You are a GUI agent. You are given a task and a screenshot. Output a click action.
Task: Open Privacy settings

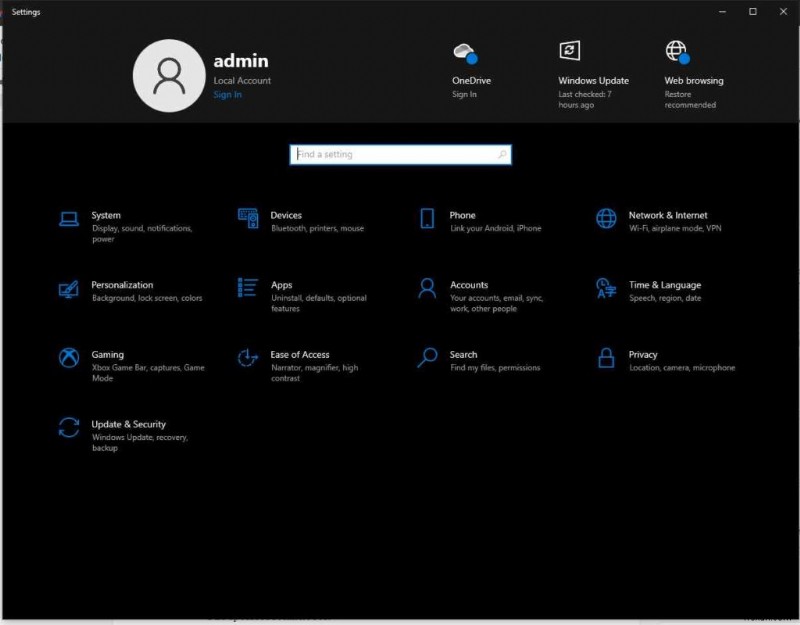[x=642, y=354]
